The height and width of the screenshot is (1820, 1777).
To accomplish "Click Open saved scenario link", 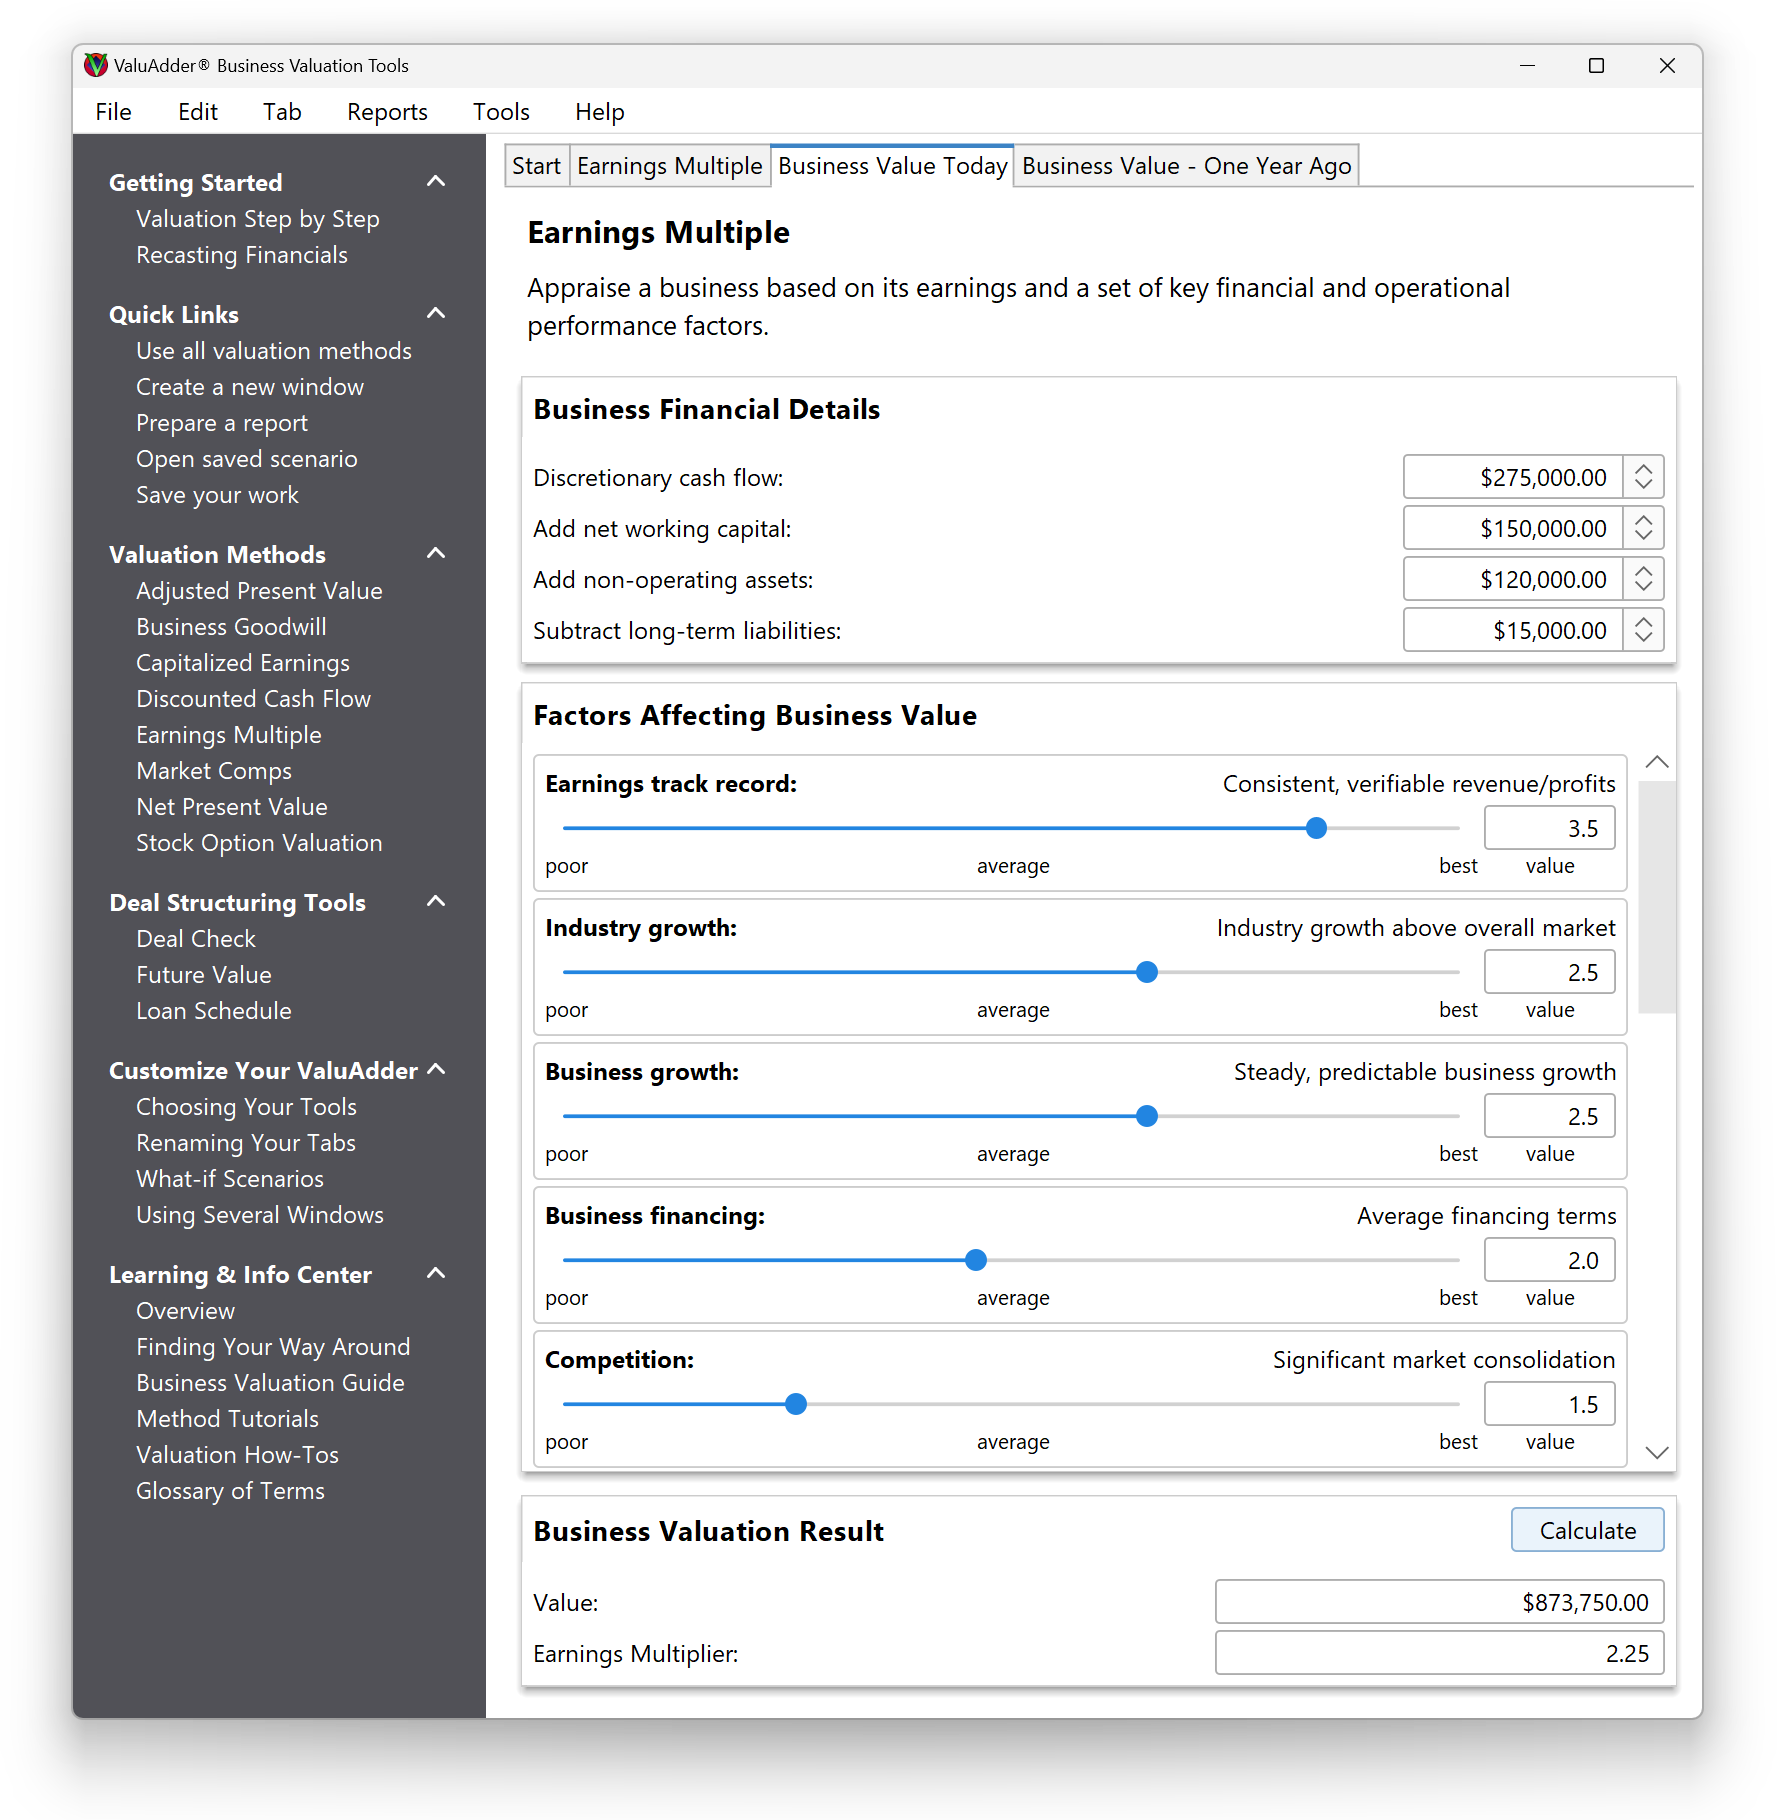I will click(247, 459).
